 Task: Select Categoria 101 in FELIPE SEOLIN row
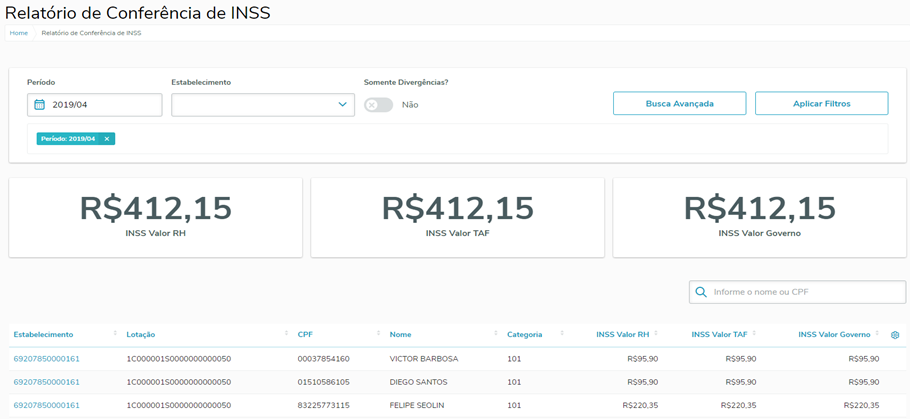click(514, 405)
